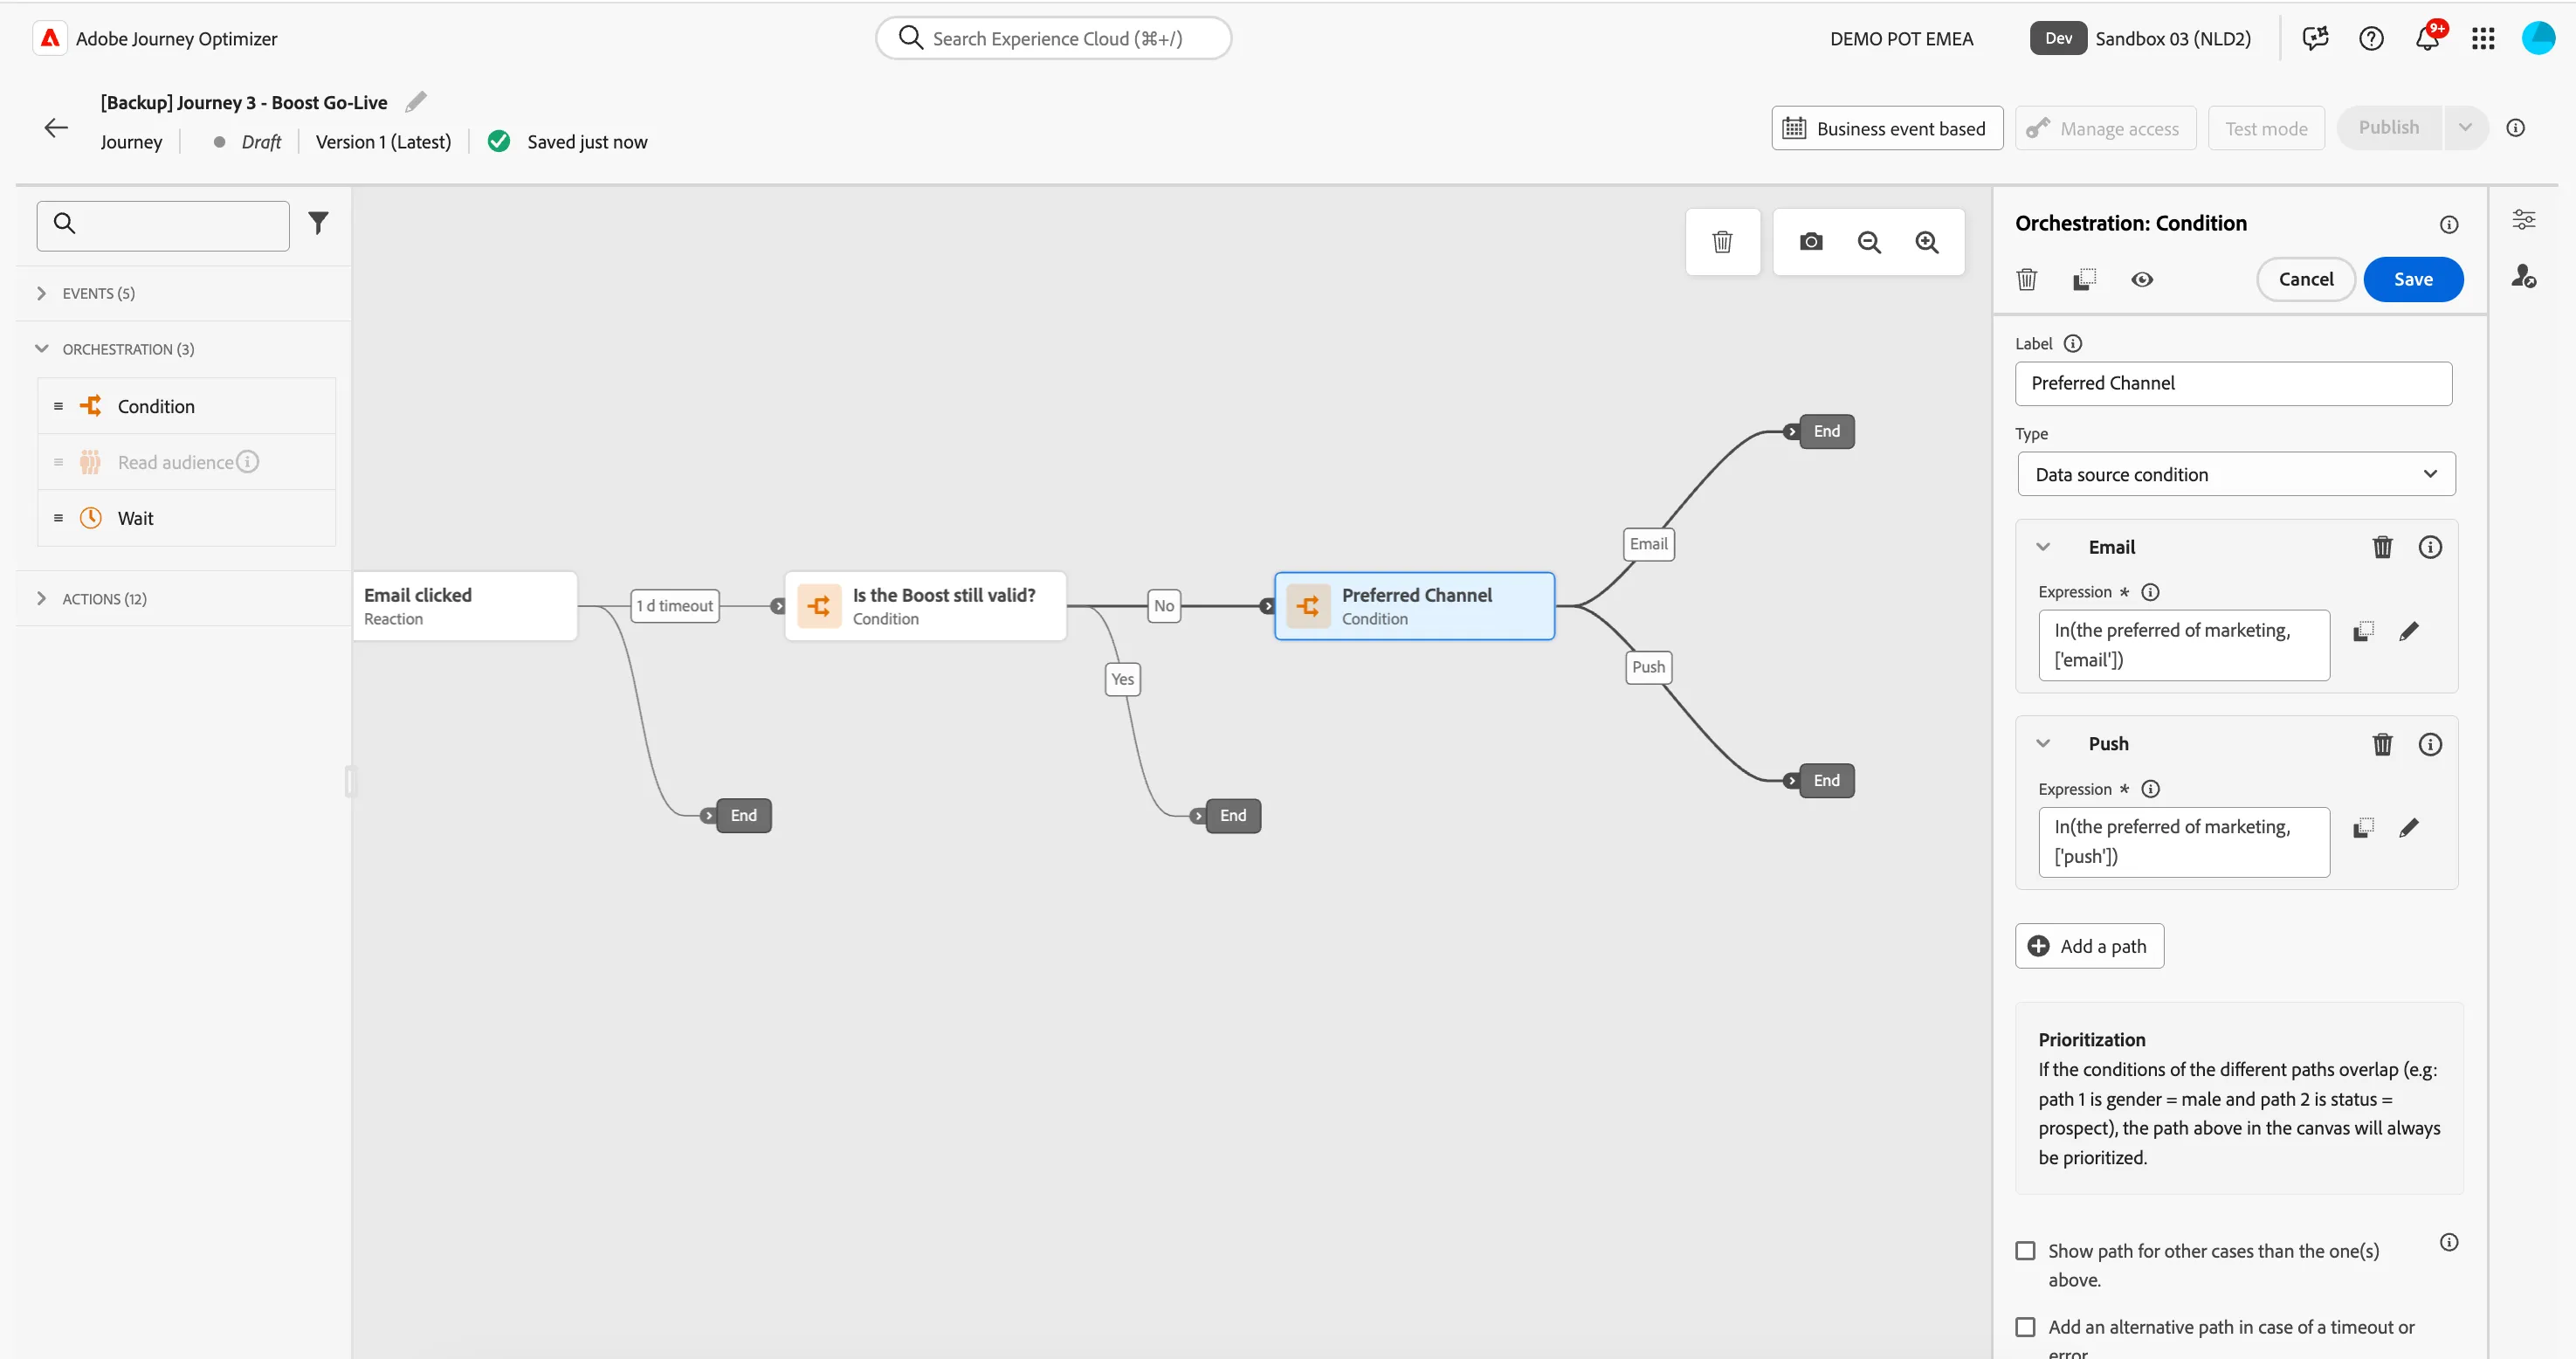Click the End node on Email path
The height and width of the screenshot is (1359, 2576).
click(1826, 431)
